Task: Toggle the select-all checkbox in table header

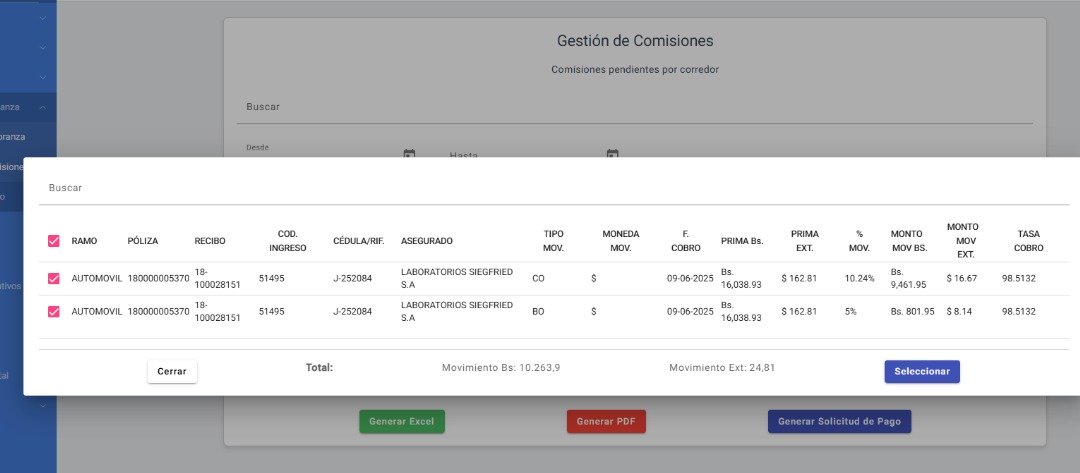Action: coord(54,241)
